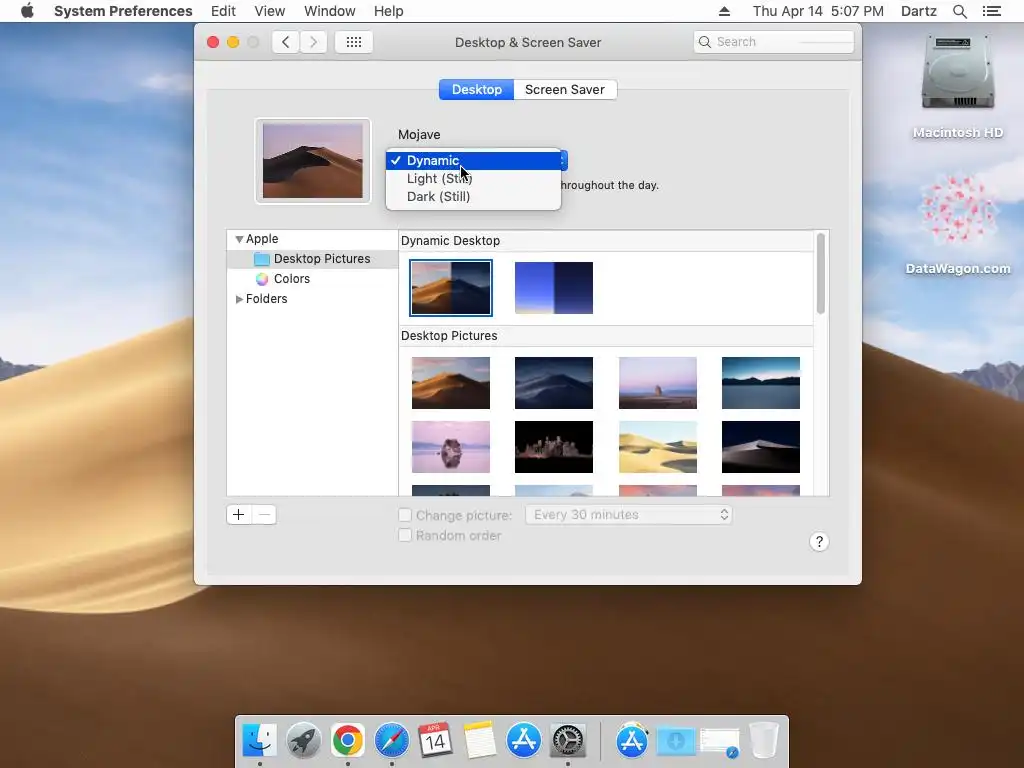Viewport: 1024px width, 768px height.
Task: Choose Dynamic in the popup menu
Action: point(473,161)
